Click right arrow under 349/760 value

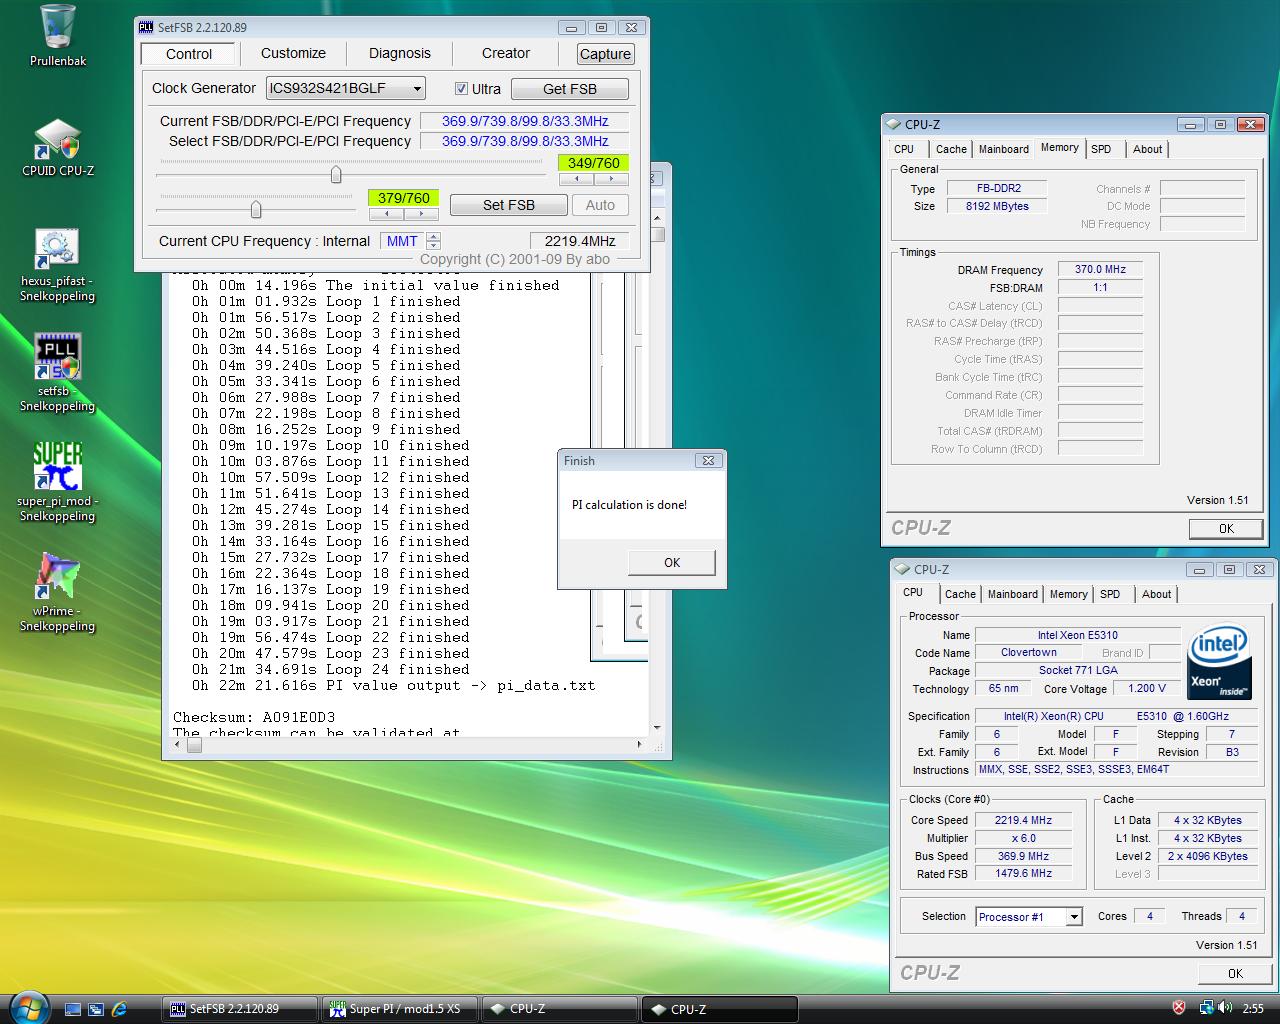(610, 179)
